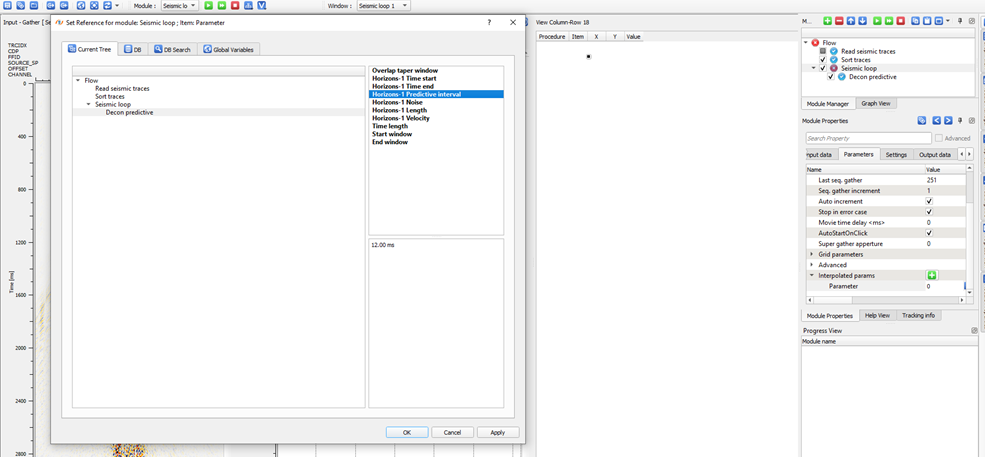Screen dimensions: 985x457
Task: Click the green plus add module icon in Module Manager
Action: [827, 21]
